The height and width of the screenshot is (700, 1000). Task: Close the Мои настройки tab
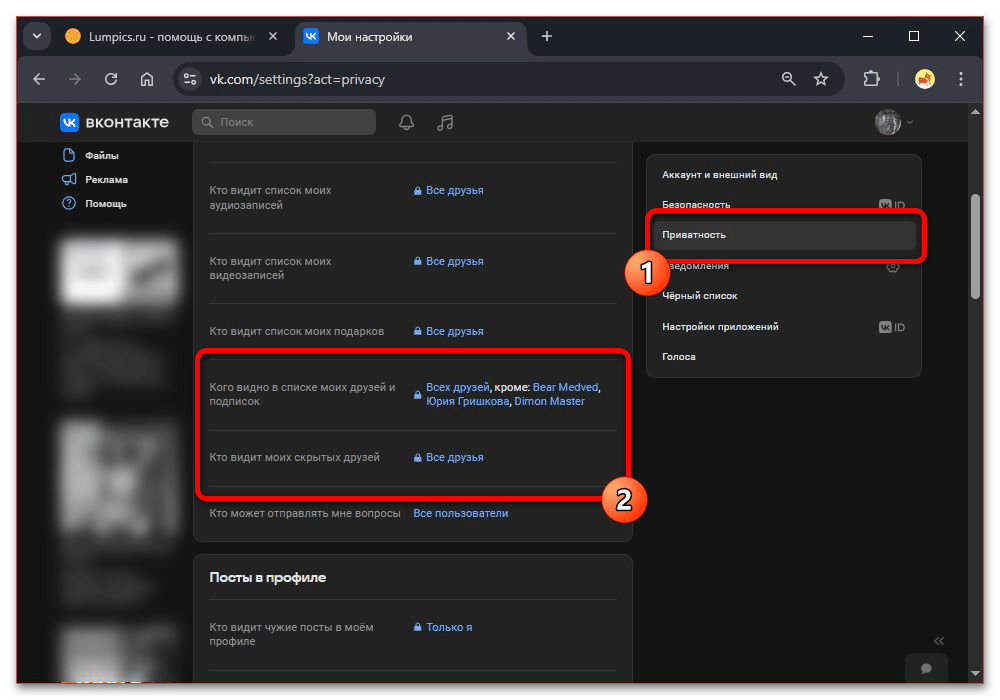[x=511, y=36]
